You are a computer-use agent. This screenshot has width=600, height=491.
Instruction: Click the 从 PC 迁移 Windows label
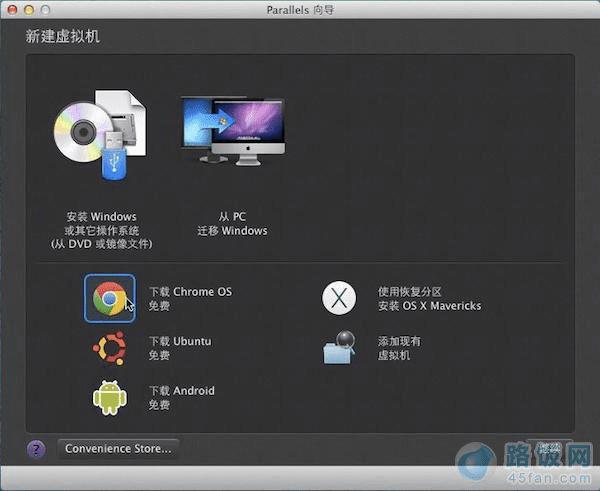[x=232, y=223]
